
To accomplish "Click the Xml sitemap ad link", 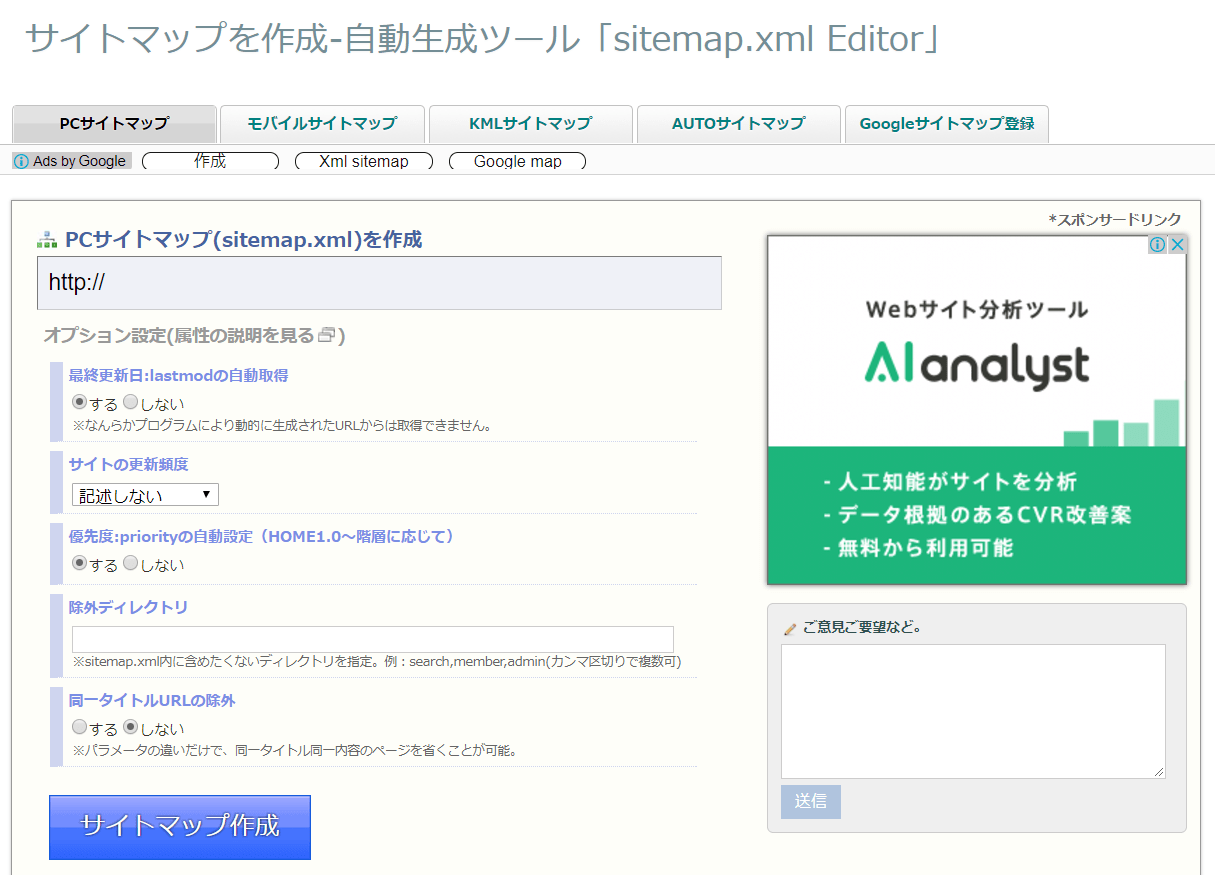I will pos(364,161).
